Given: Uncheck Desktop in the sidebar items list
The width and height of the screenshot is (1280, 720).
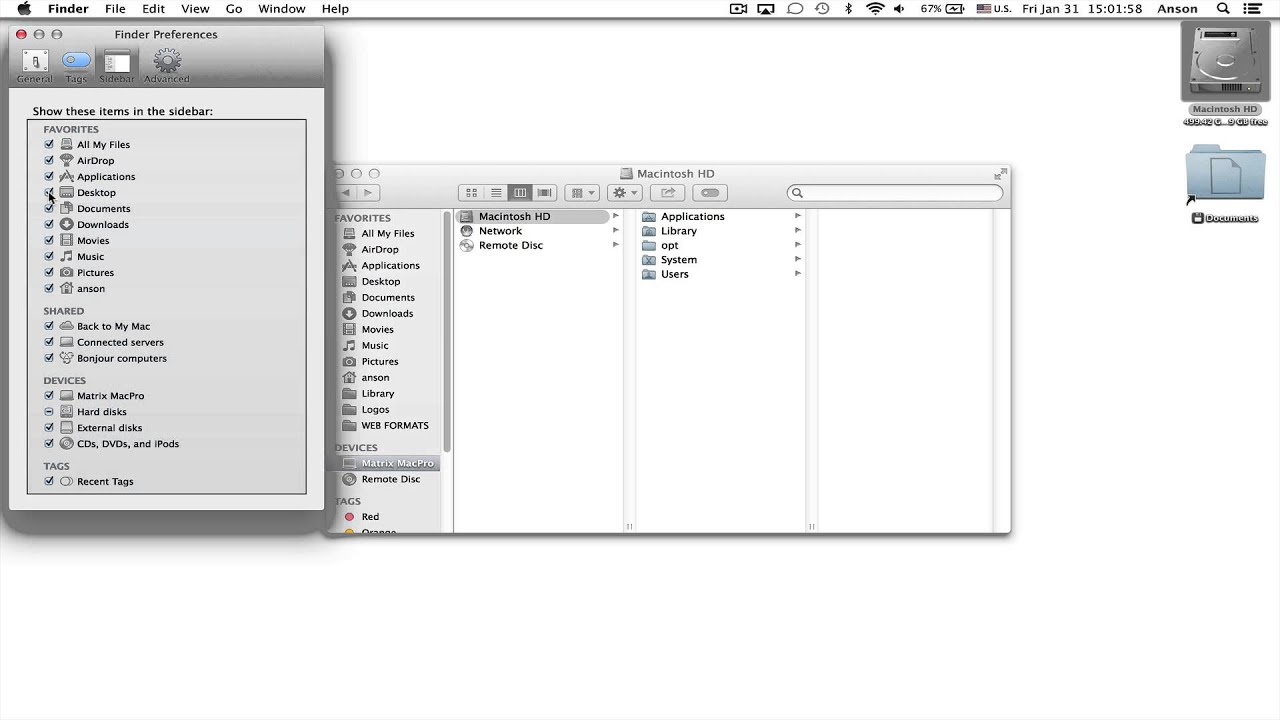Looking at the screenshot, I should coord(49,192).
